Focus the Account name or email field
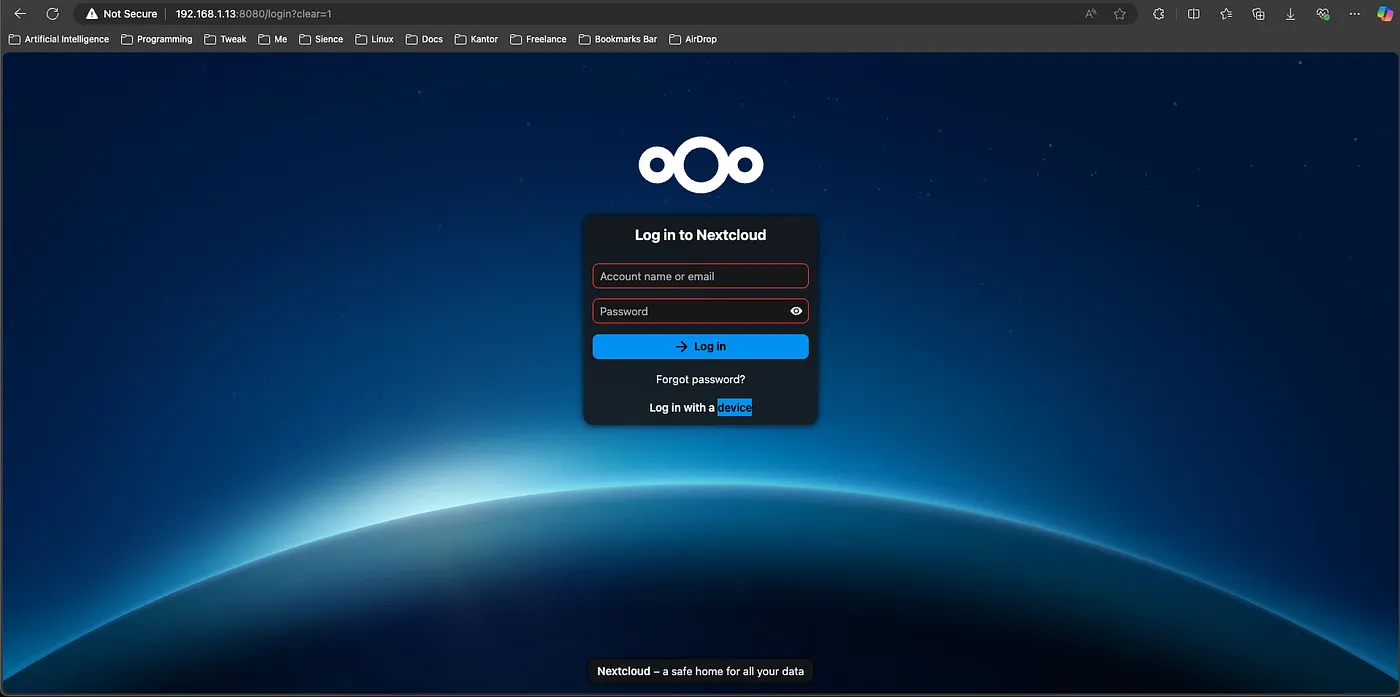1400x697 pixels. click(x=700, y=276)
